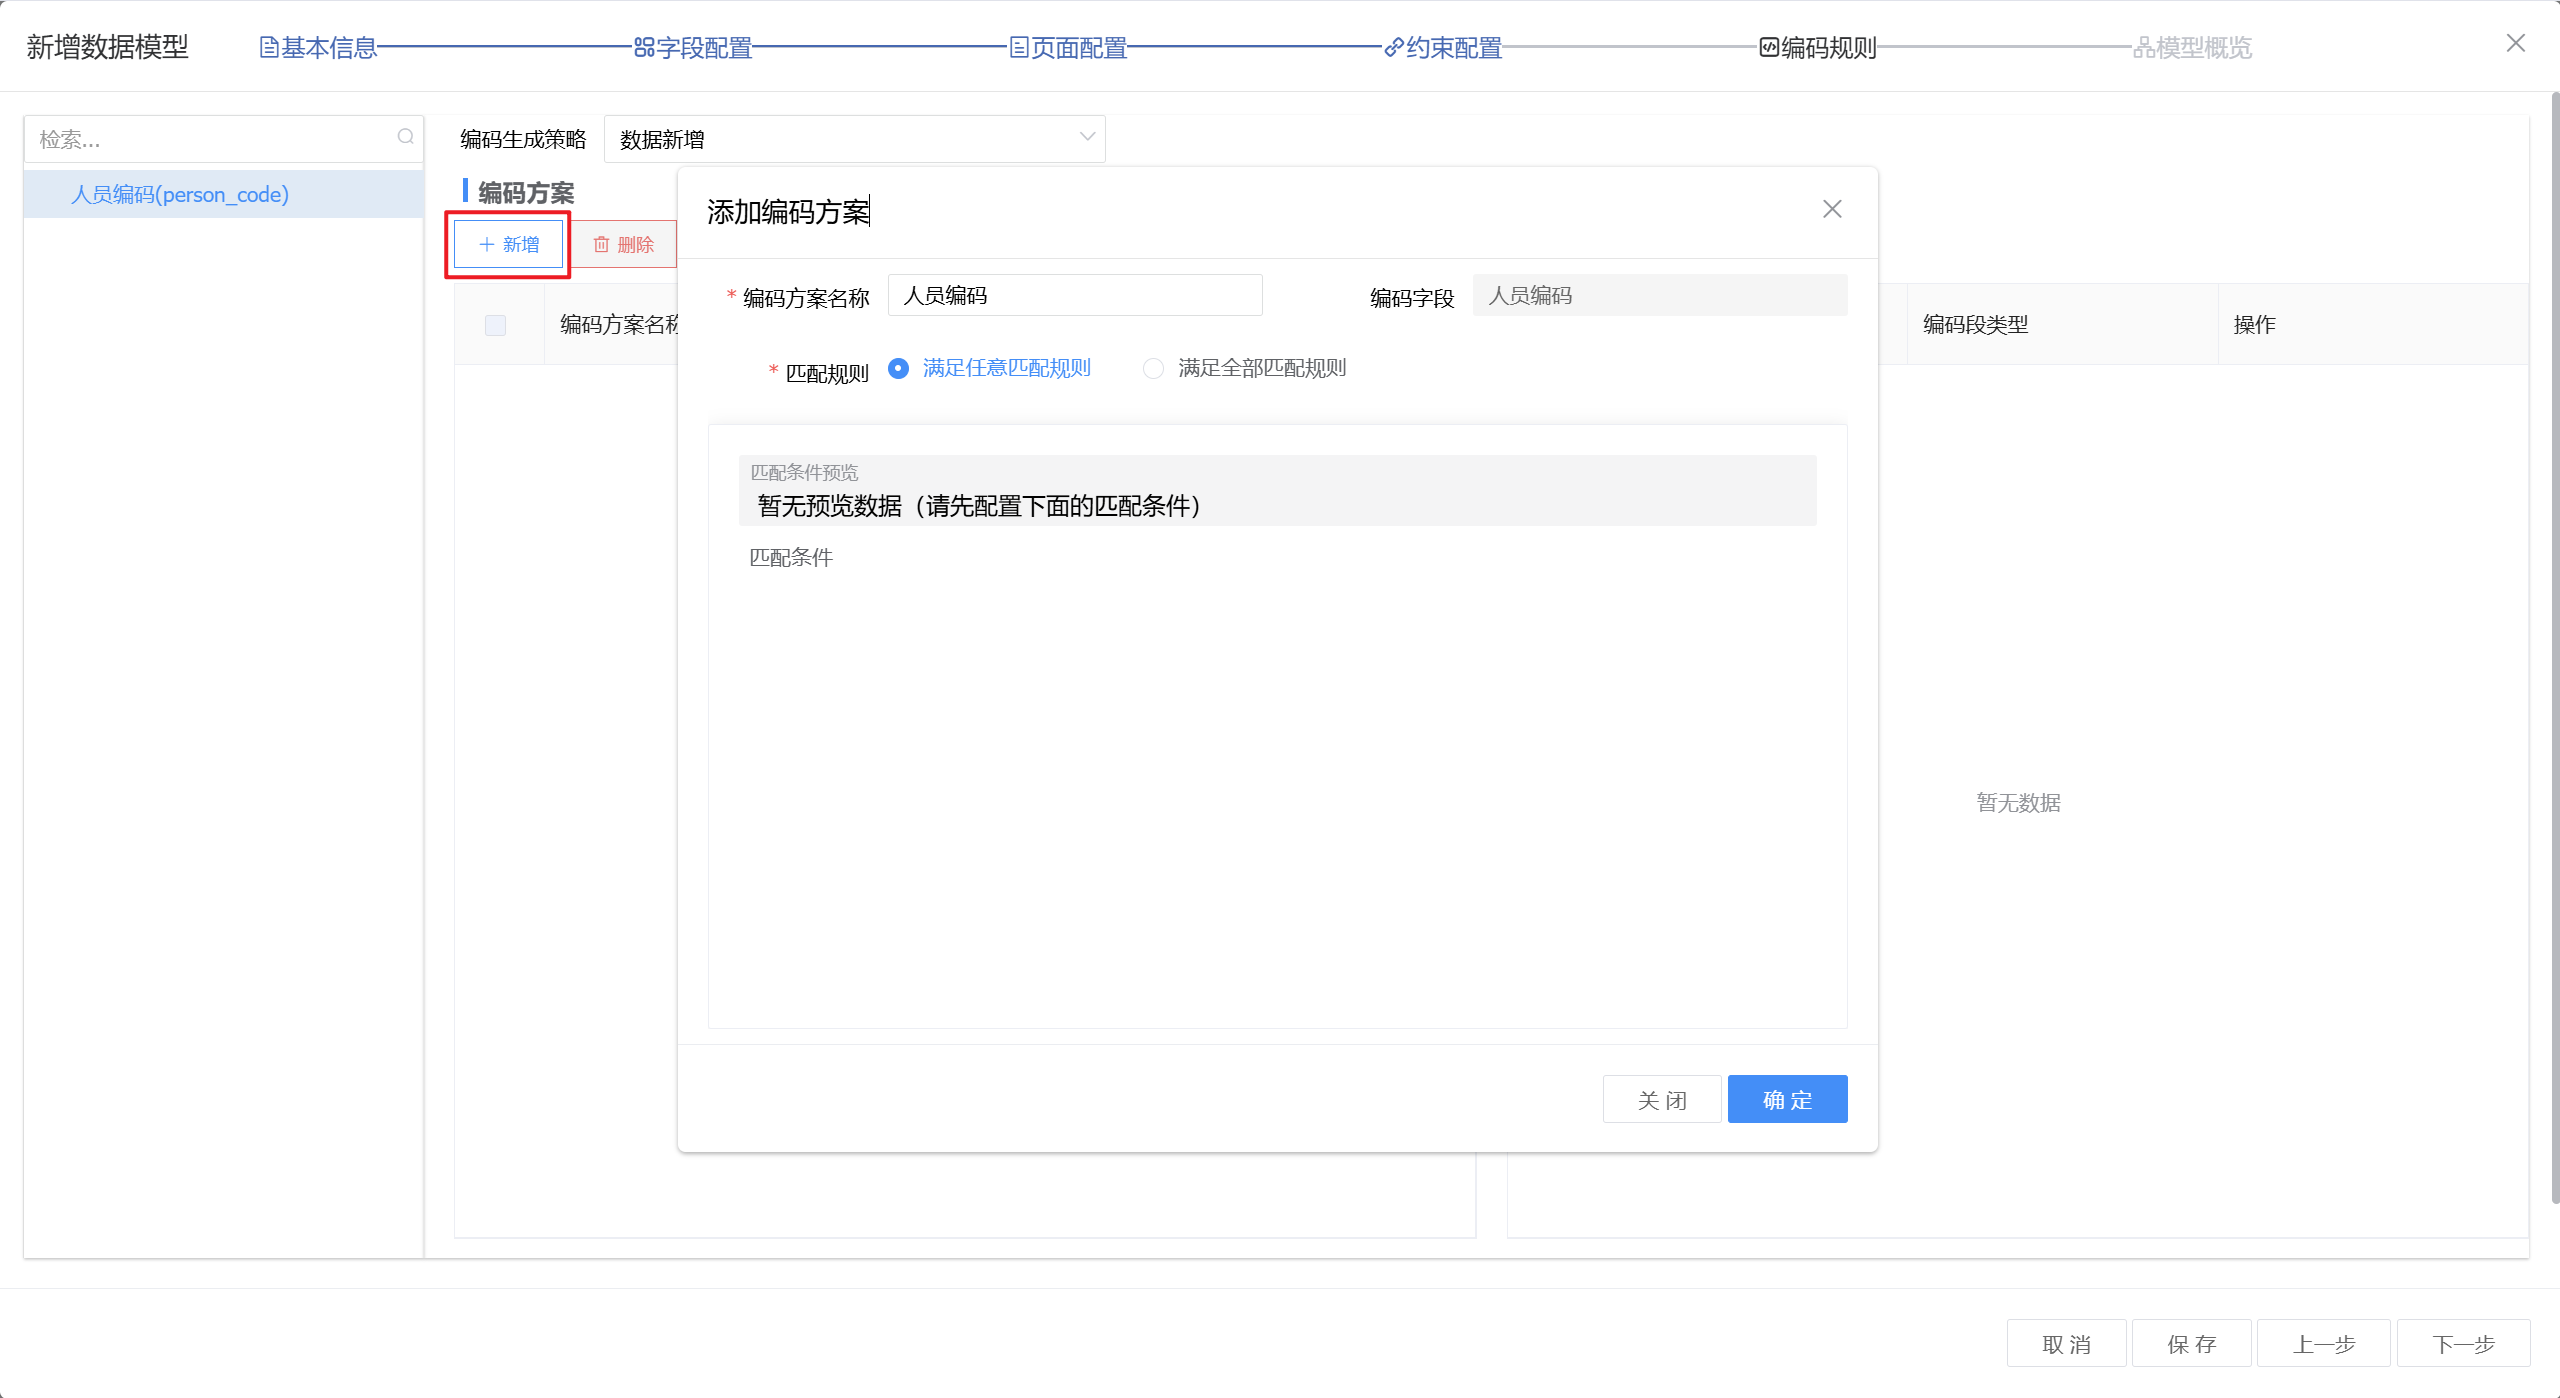Close the 添加编码方案 dialog with X

coord(1831,209)
